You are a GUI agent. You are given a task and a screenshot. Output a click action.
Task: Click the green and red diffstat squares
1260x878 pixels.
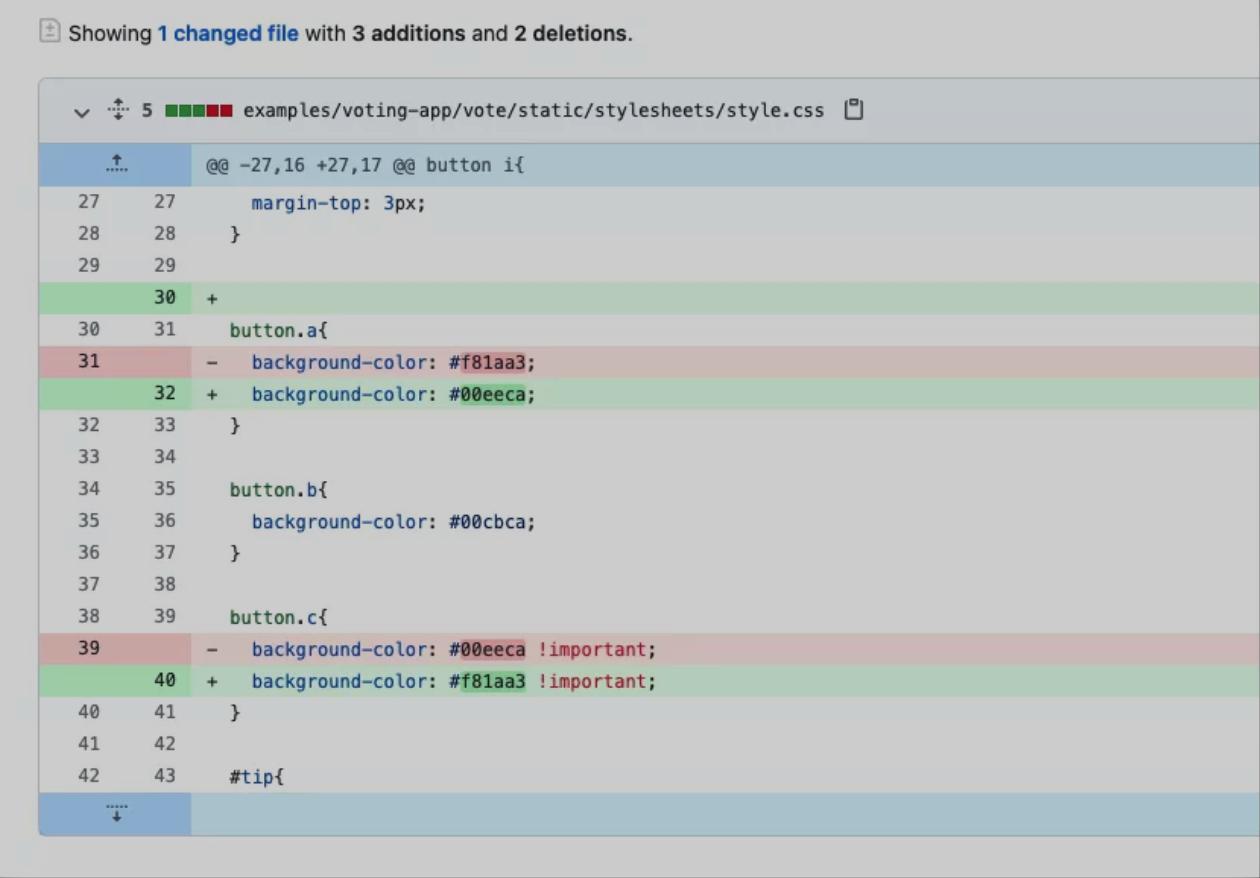[199, 110]
